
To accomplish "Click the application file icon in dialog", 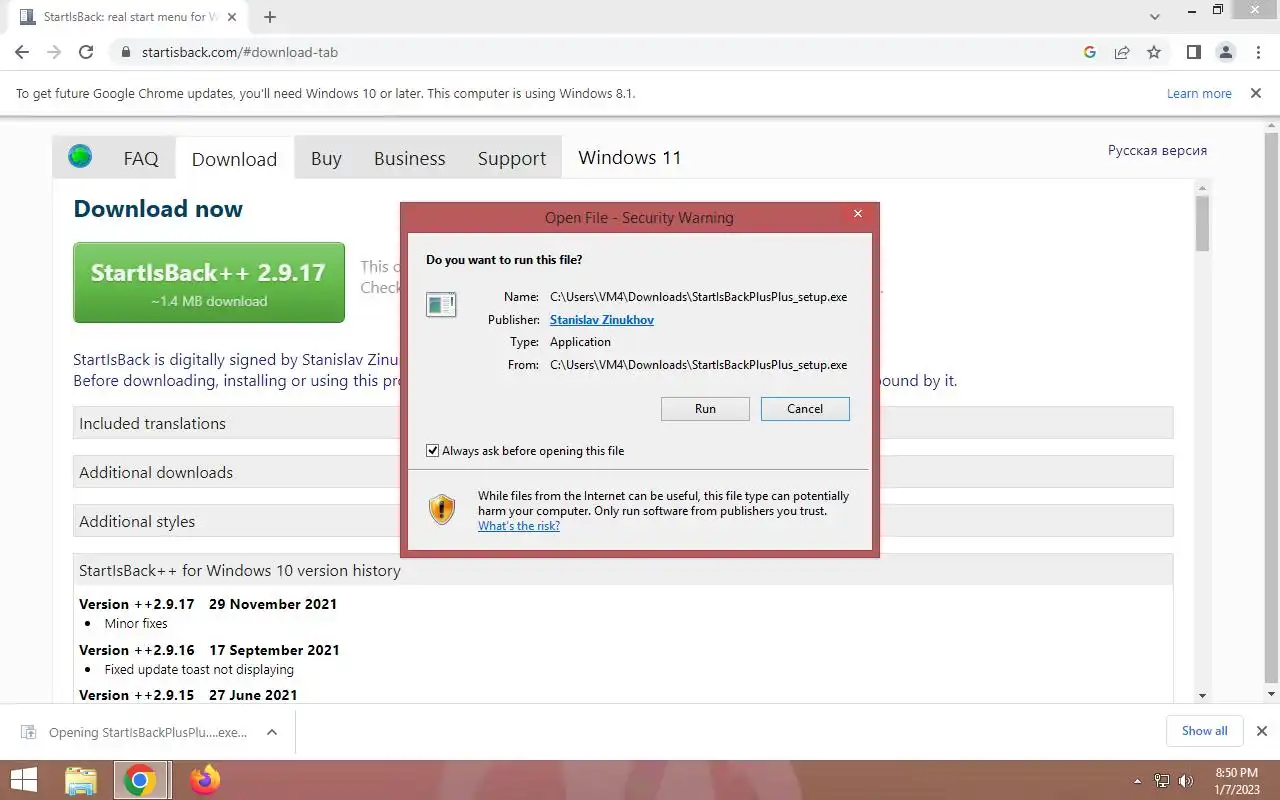I will 441,304.
